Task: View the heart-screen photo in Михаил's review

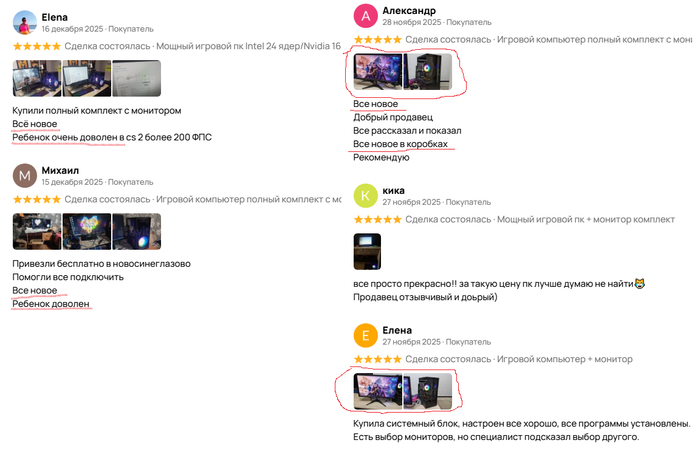Action: [x=87, y=232]
